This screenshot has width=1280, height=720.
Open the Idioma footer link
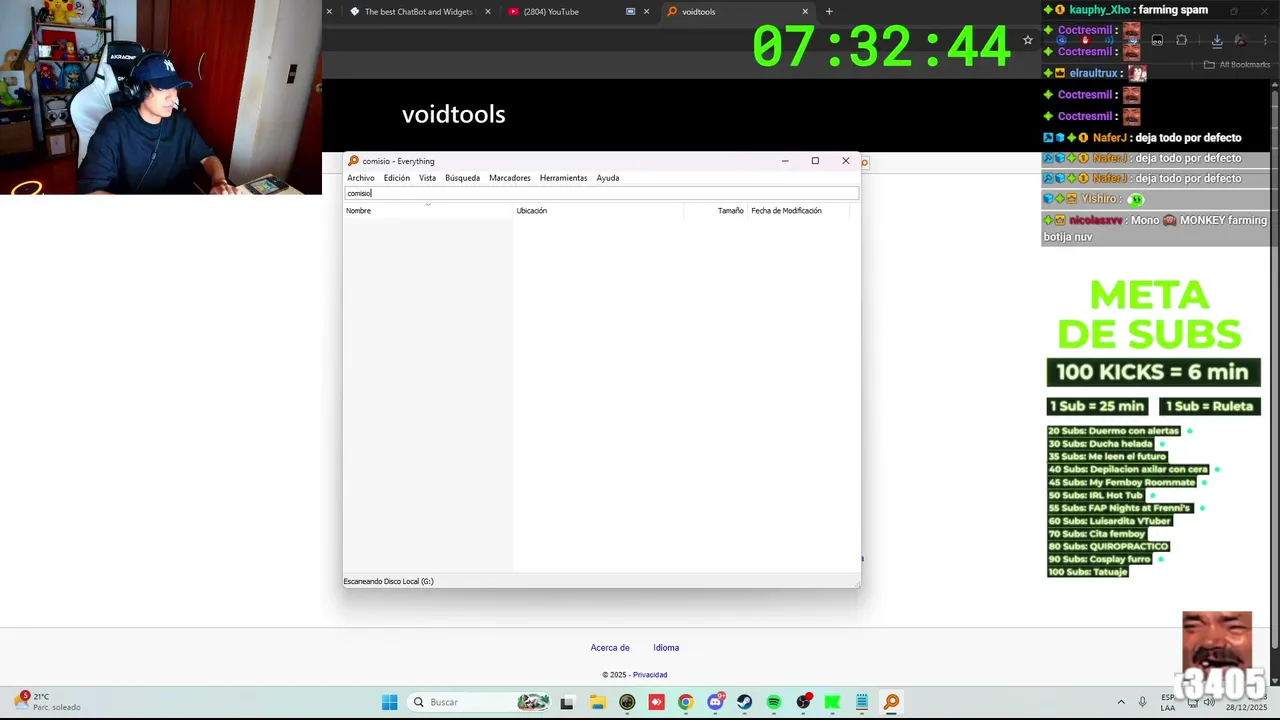[666, 648]
